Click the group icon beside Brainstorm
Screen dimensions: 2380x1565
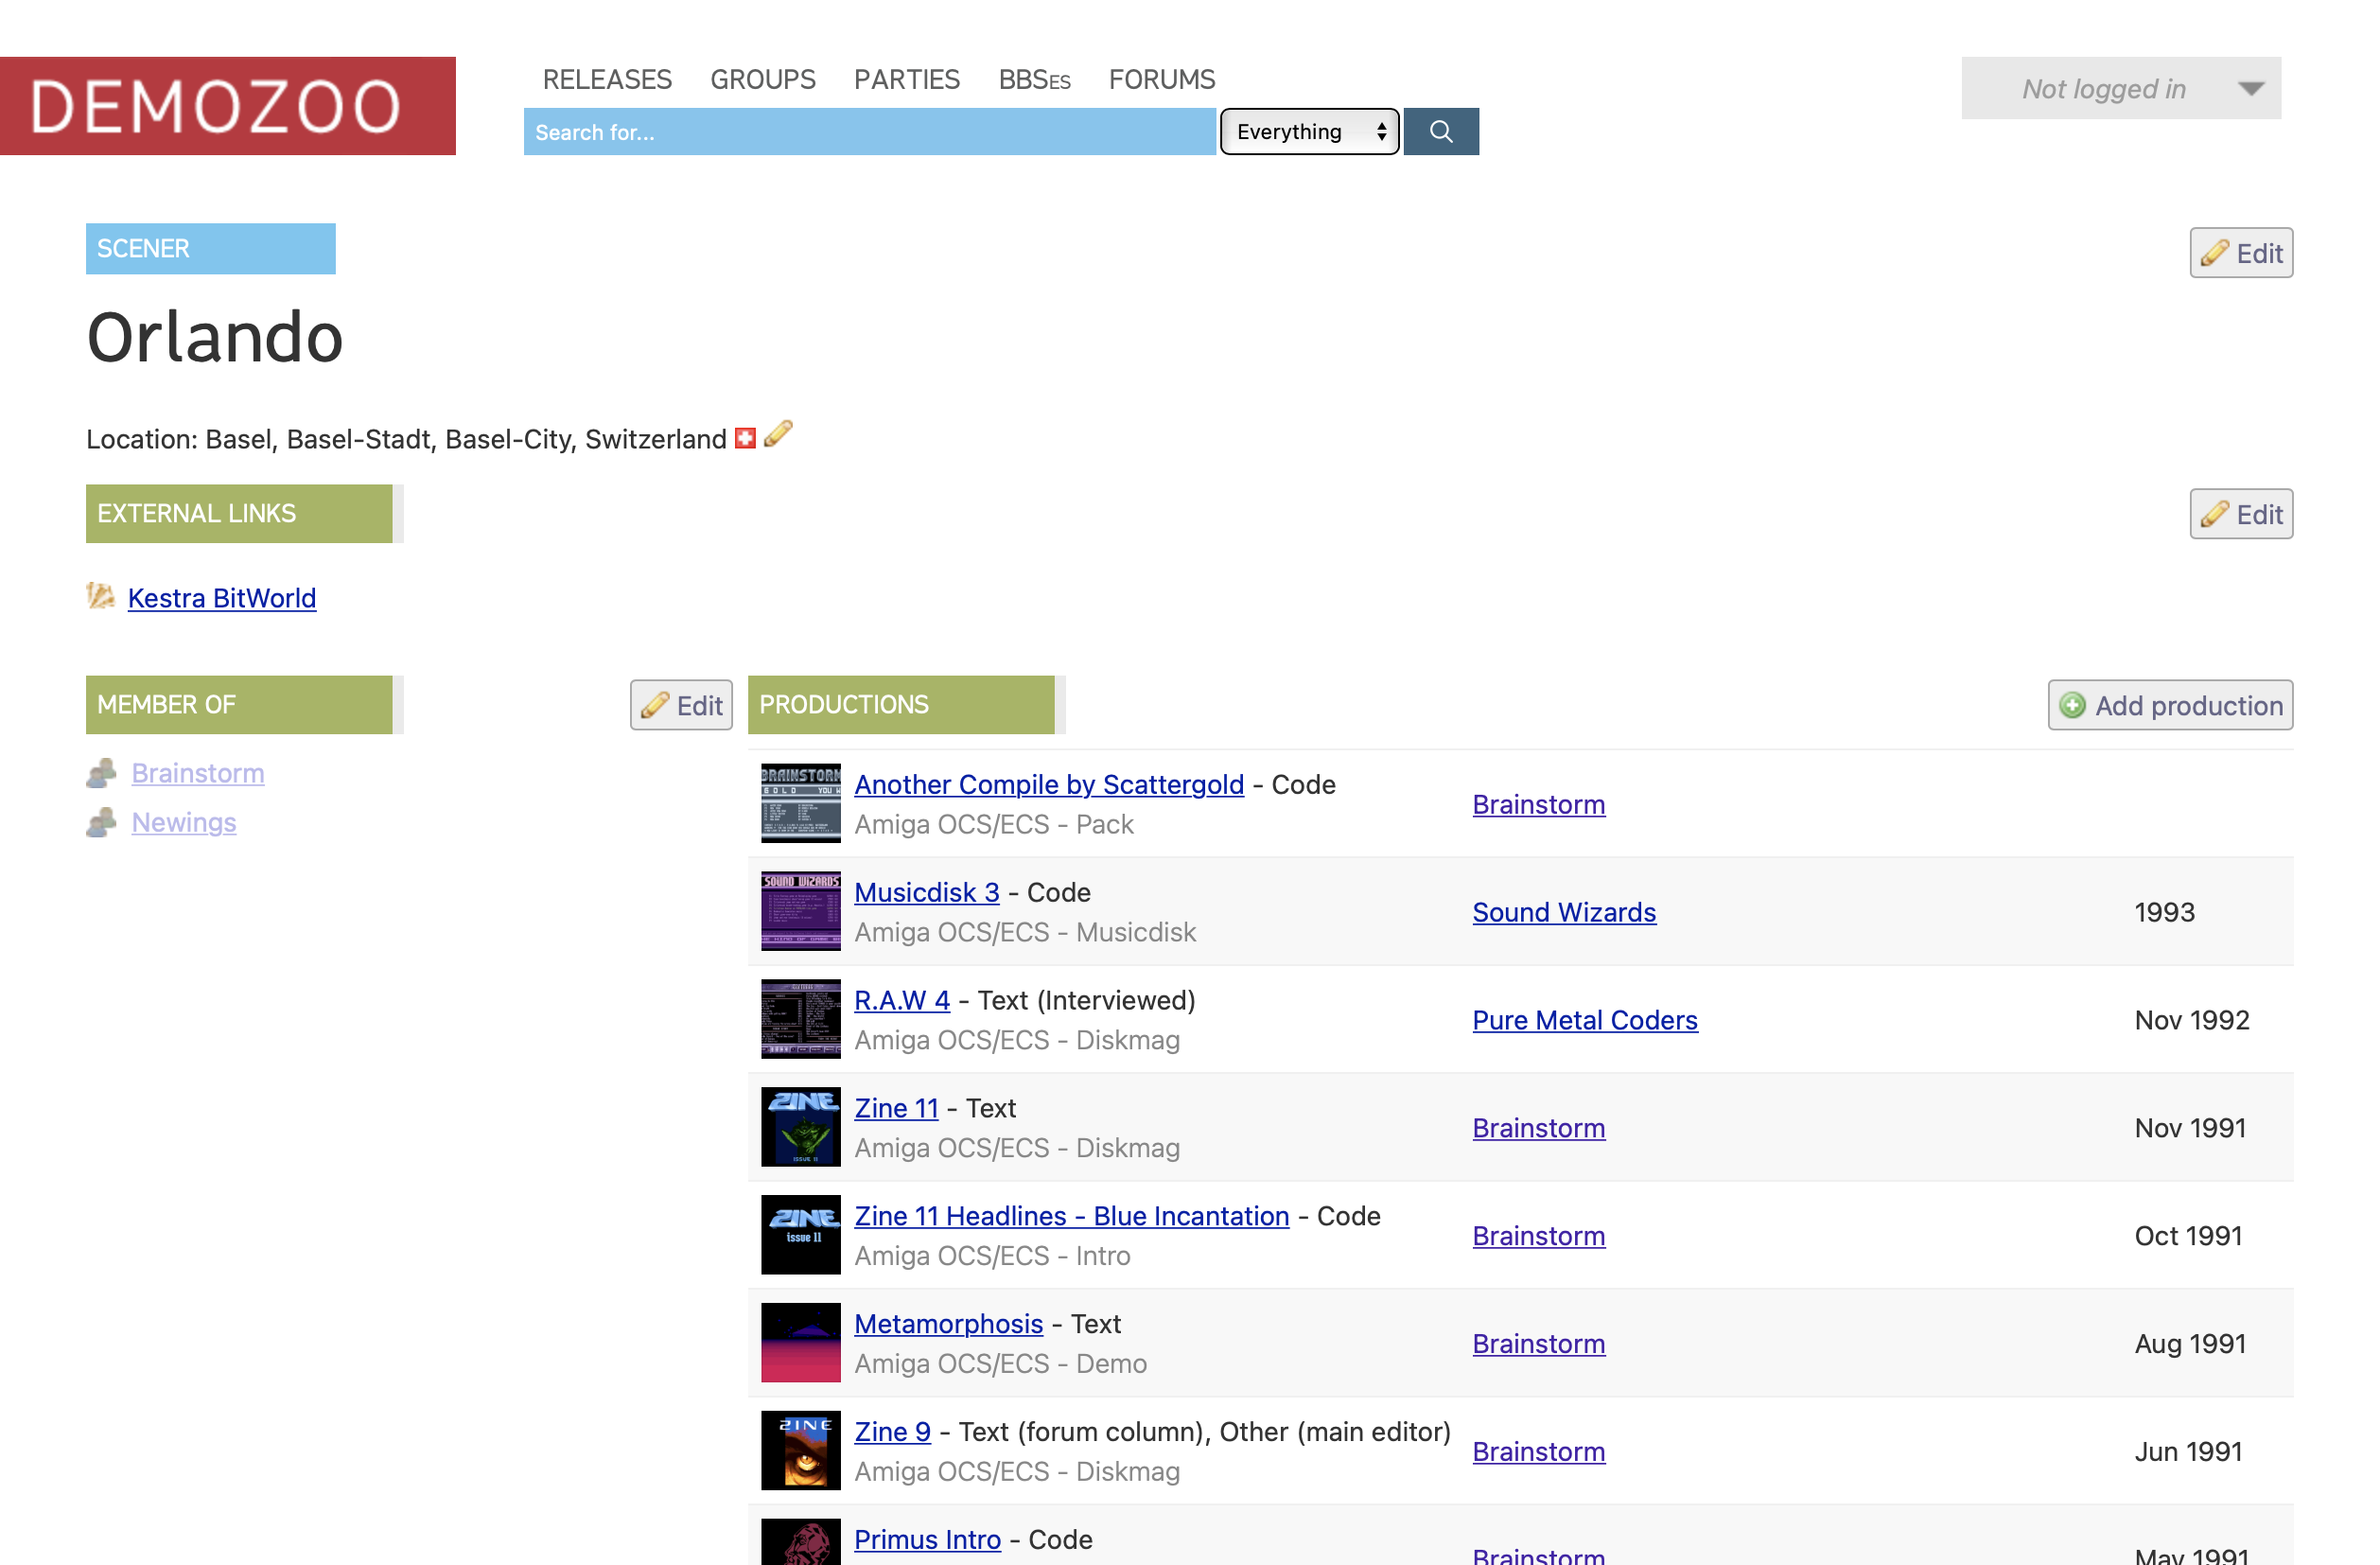point(101,773)
